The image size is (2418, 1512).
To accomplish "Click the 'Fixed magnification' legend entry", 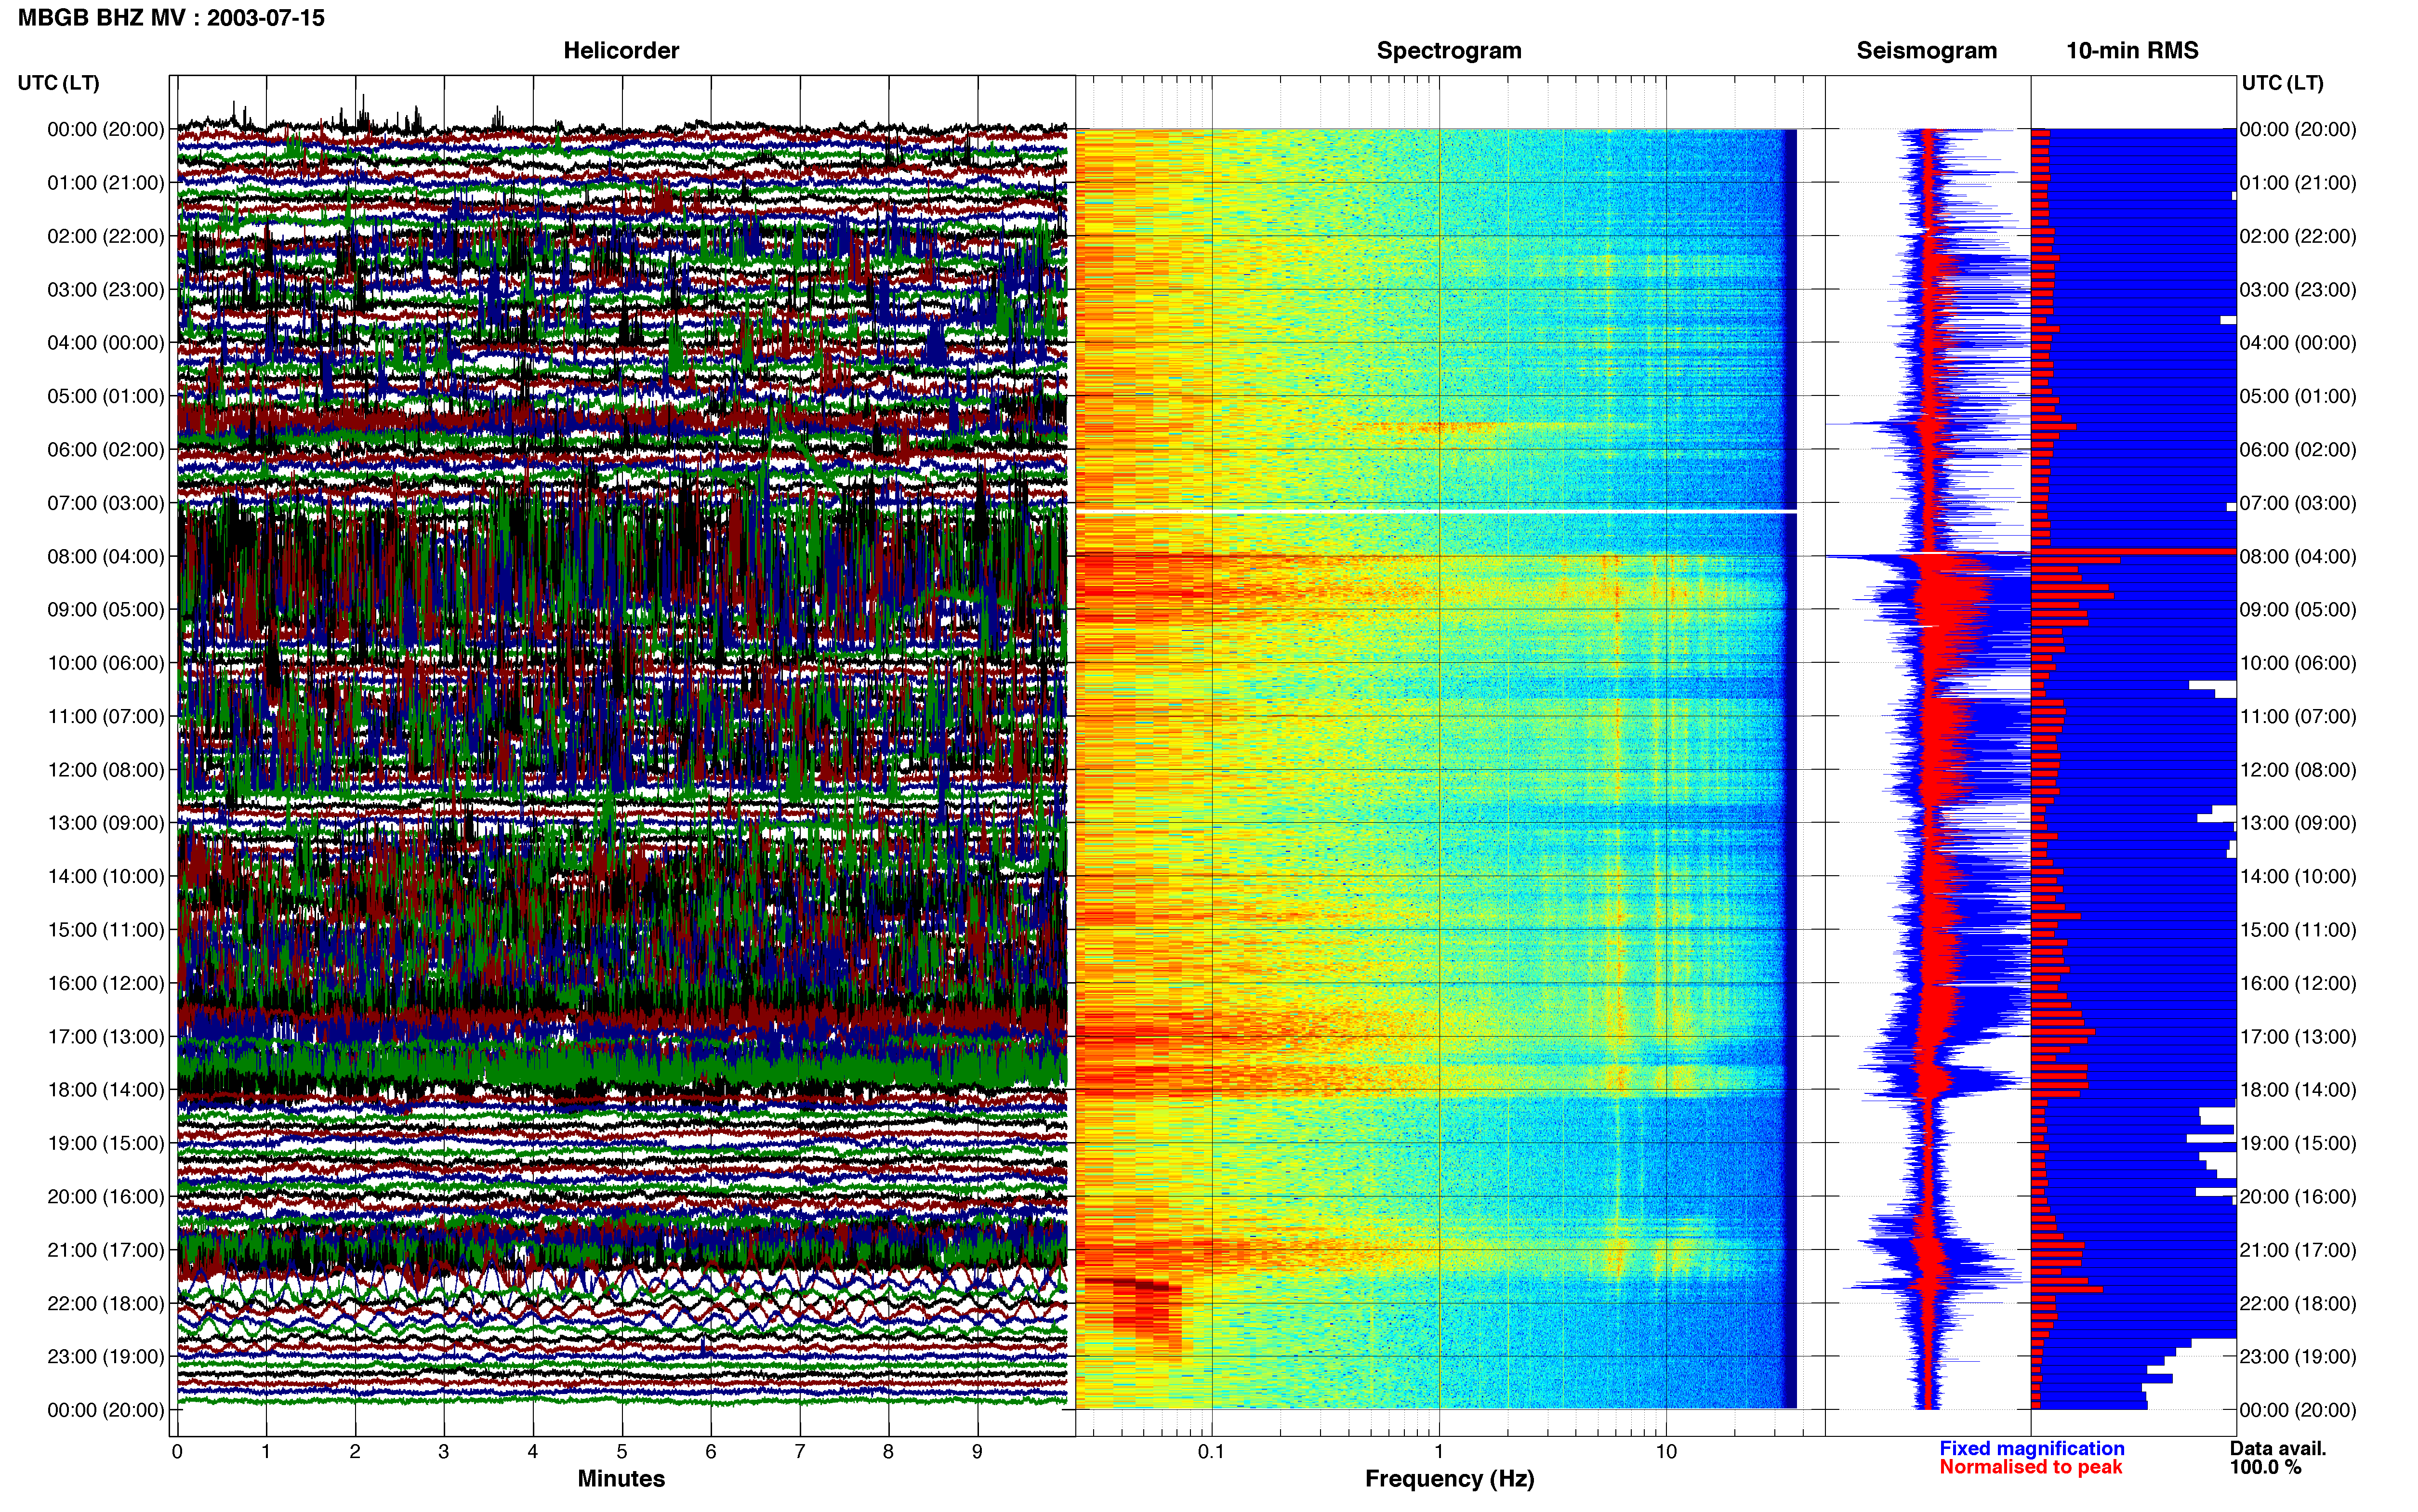I will (x=2032, y=1448).
